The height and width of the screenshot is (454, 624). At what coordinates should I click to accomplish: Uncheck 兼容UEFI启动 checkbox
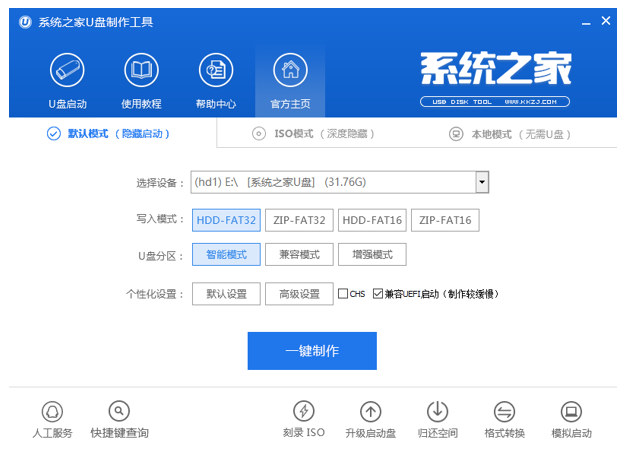point(378,294)
